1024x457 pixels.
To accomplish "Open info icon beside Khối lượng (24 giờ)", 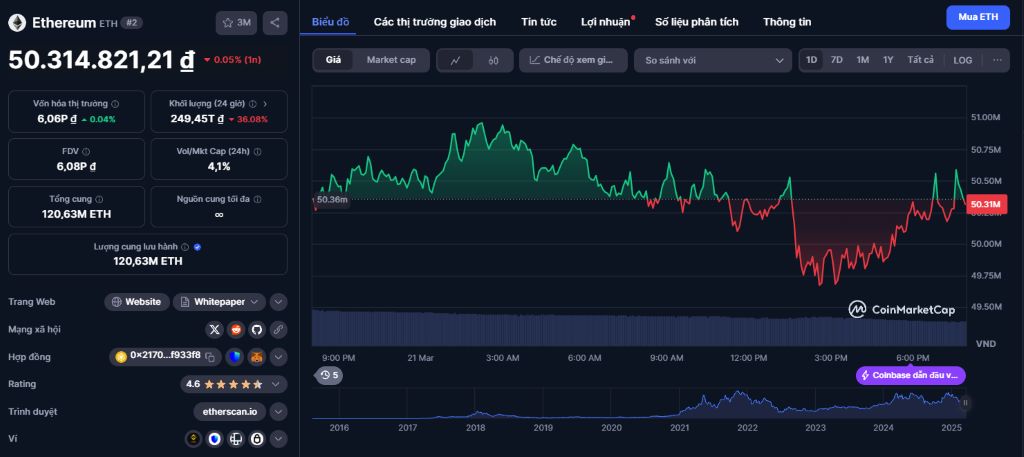I will point(253,103).
